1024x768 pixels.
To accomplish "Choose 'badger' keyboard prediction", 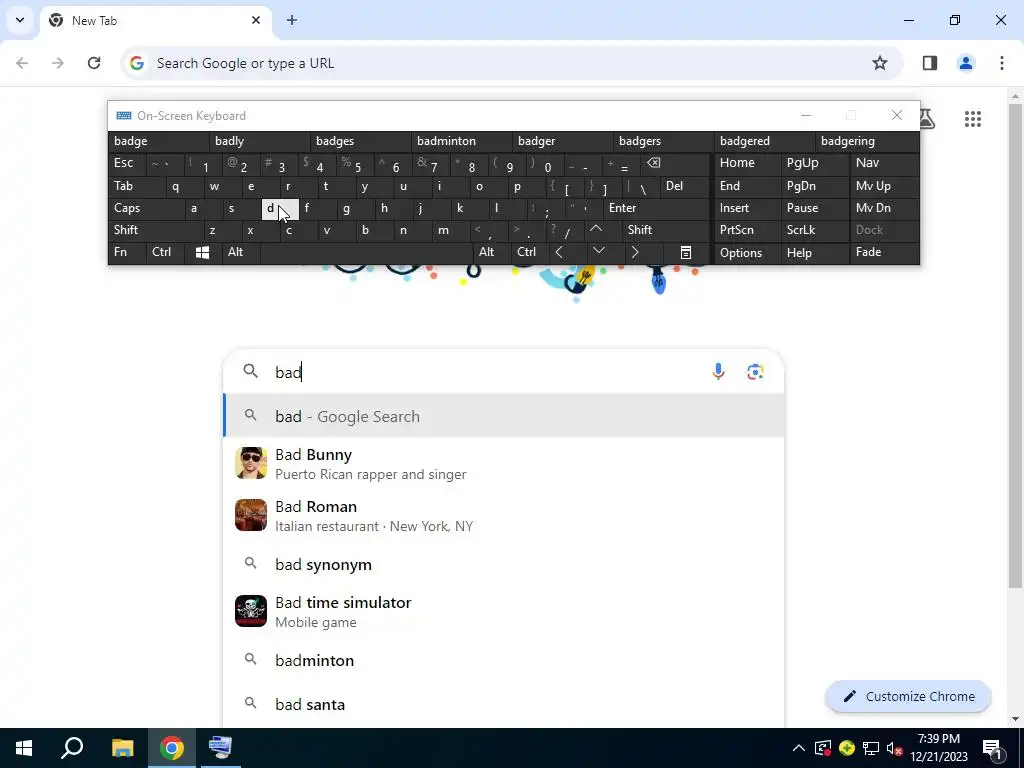I will (x=563, y=141).
